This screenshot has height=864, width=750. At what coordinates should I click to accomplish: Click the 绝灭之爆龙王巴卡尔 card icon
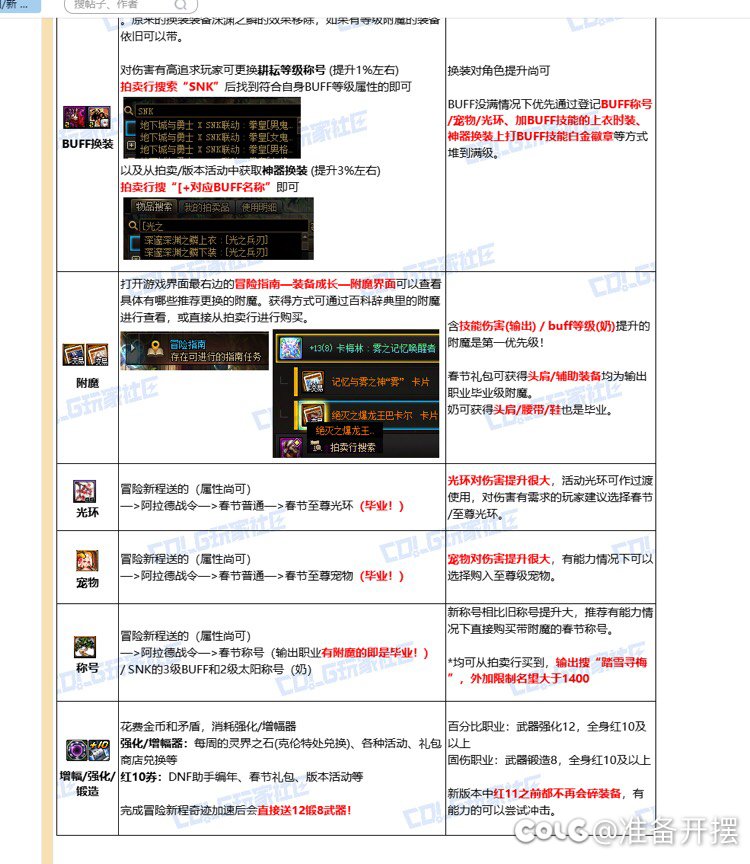pos(312,414)
